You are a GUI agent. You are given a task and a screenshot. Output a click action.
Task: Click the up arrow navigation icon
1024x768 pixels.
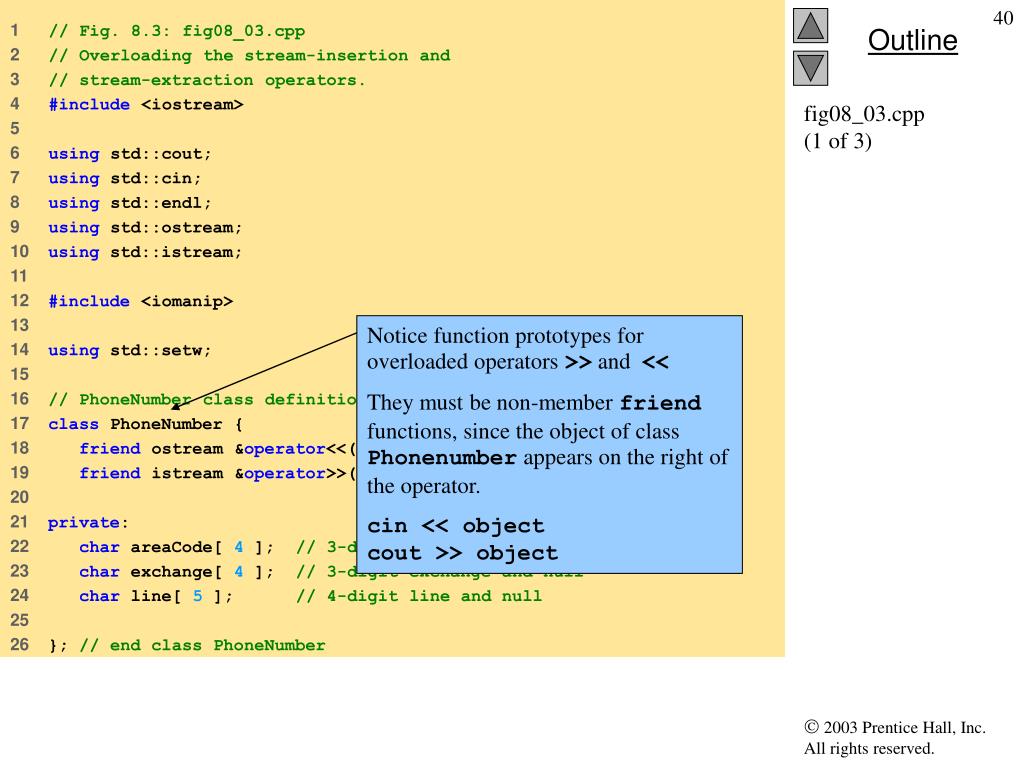812,26
